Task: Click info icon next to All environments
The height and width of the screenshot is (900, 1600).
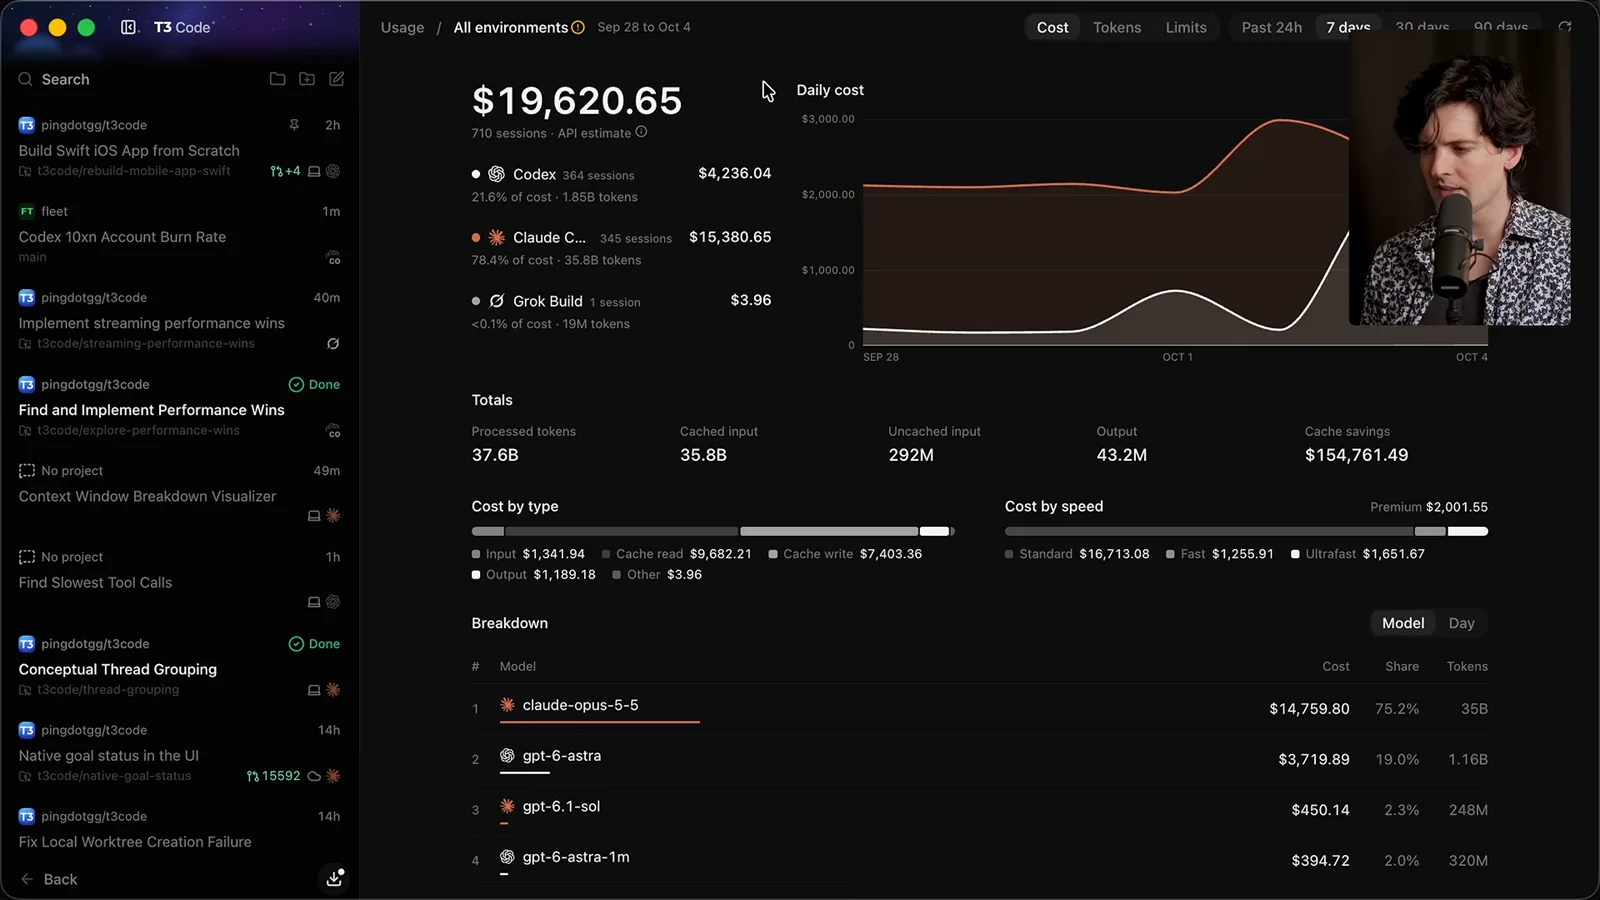Action: pos(578,28)
